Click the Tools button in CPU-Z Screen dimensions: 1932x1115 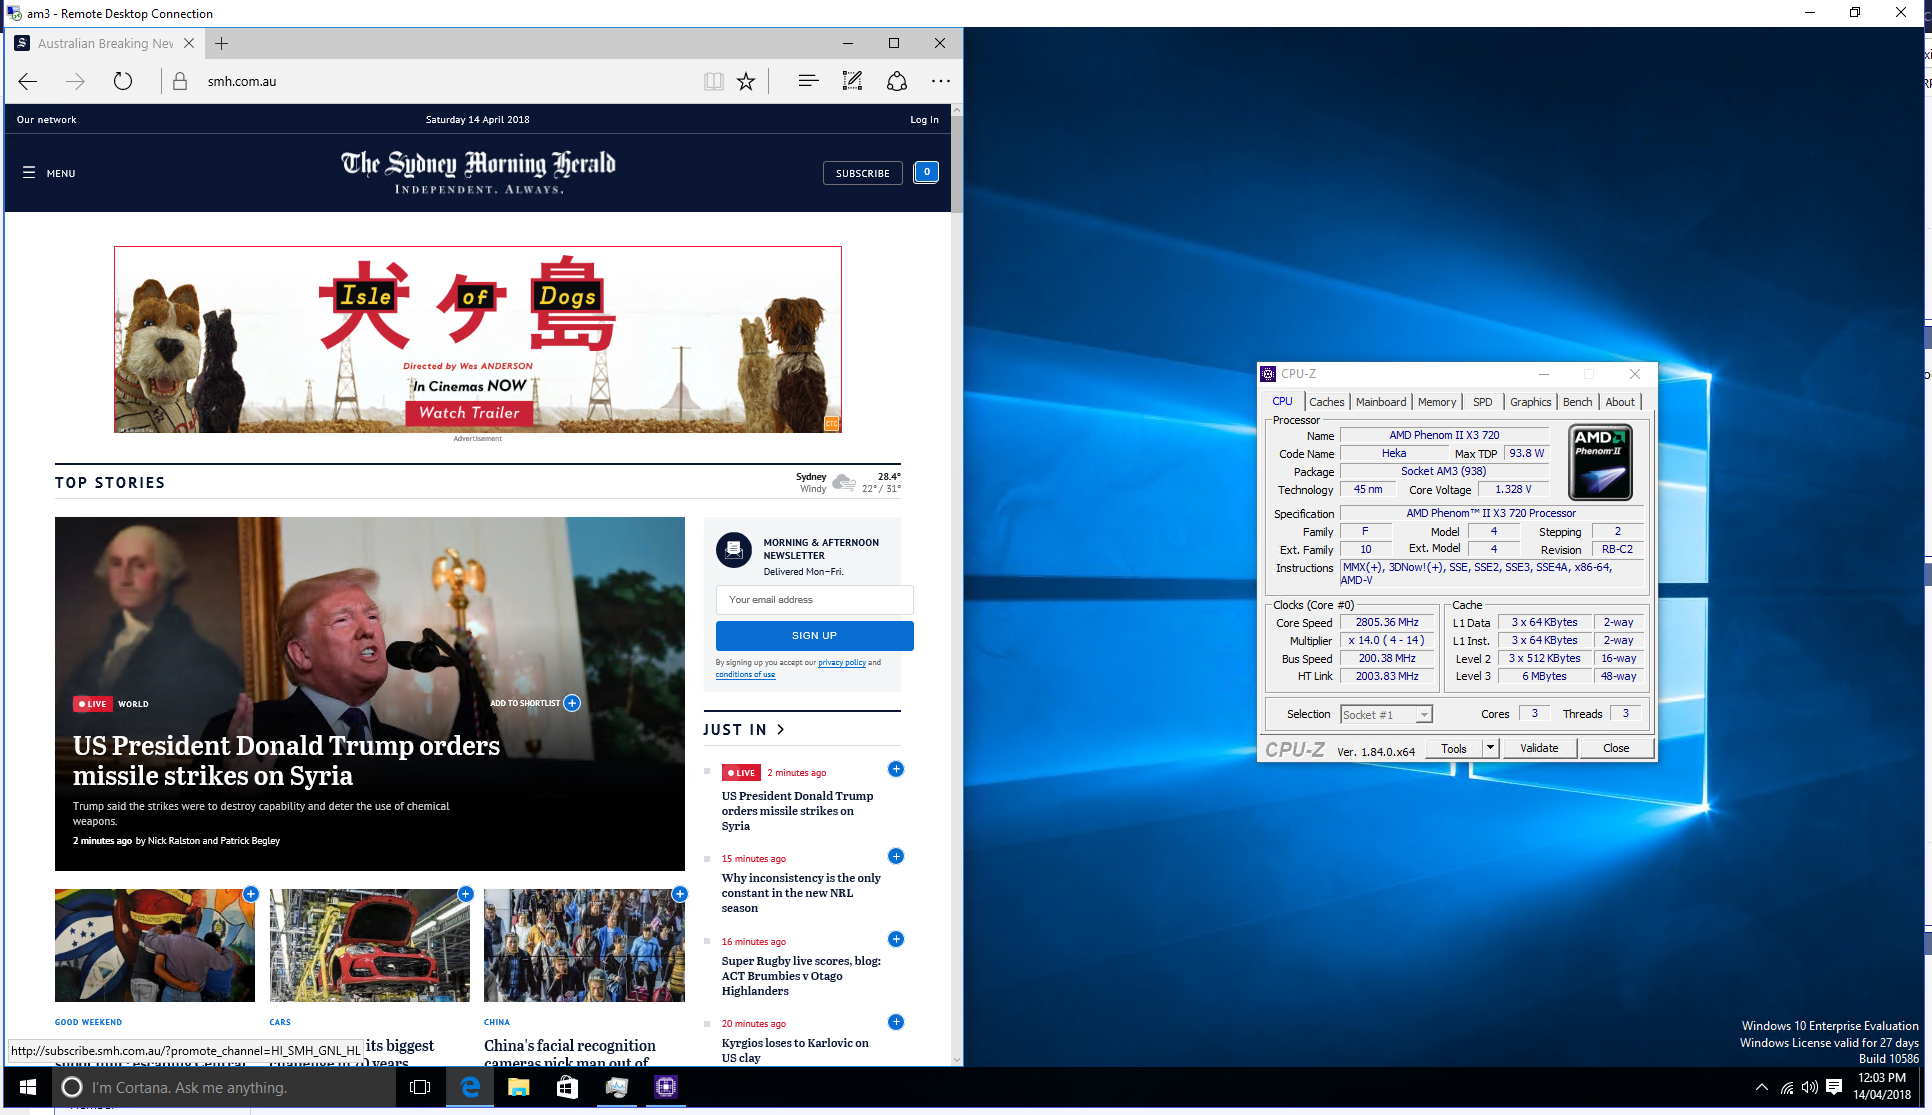(1454, 748)
